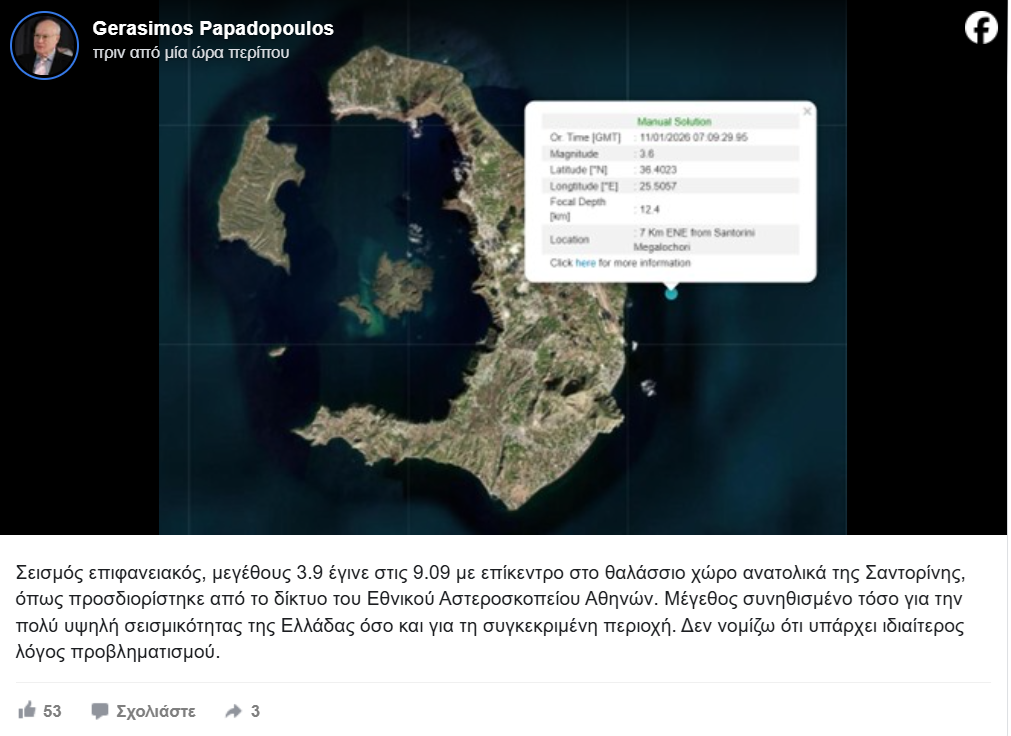The height and width of the screenshot is (736, 1011).
Task: Click the Location row mentioning Megalochori
Action: click(670, 239)
